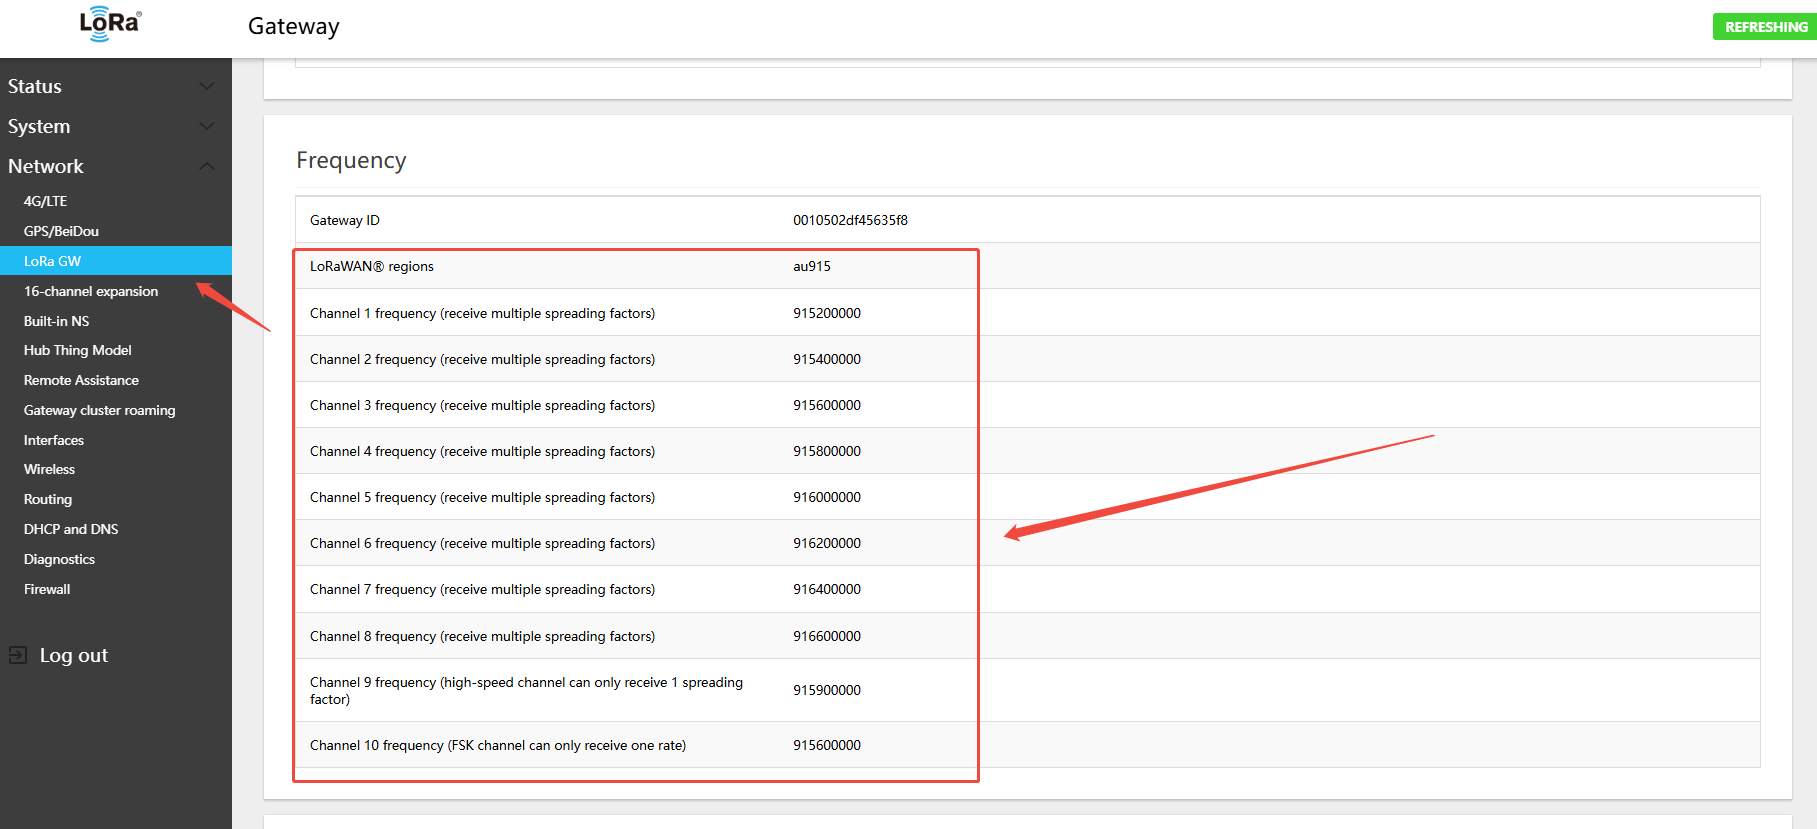The width and height of the screenshot is (1817, 829).
Task: Open 16-channel expansion settings
Action: click(91, 291)
